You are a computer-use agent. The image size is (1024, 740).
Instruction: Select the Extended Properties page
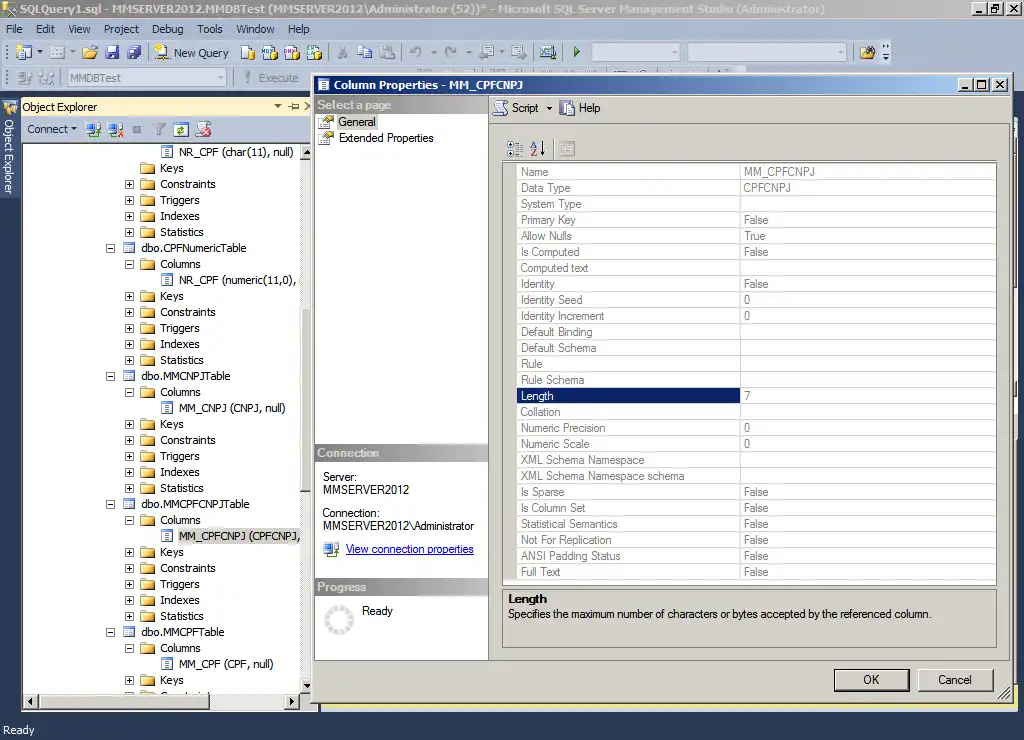[x=385, y=138]
